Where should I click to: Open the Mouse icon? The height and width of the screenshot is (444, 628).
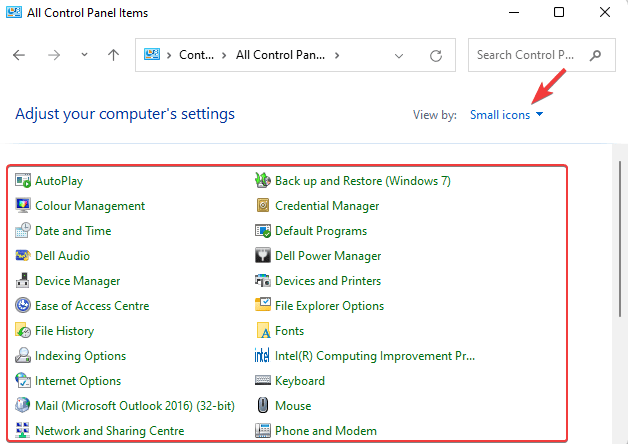(x=263, y=406)
